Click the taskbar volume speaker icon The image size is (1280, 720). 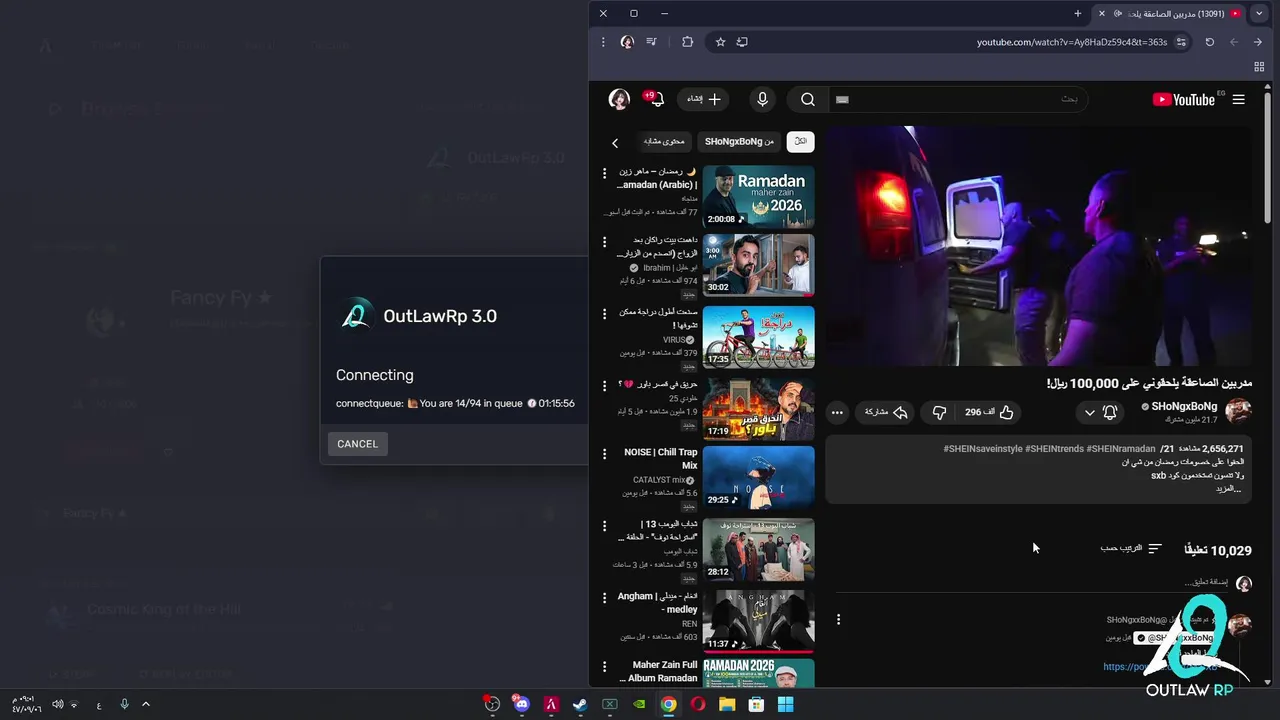pos(58,704)
